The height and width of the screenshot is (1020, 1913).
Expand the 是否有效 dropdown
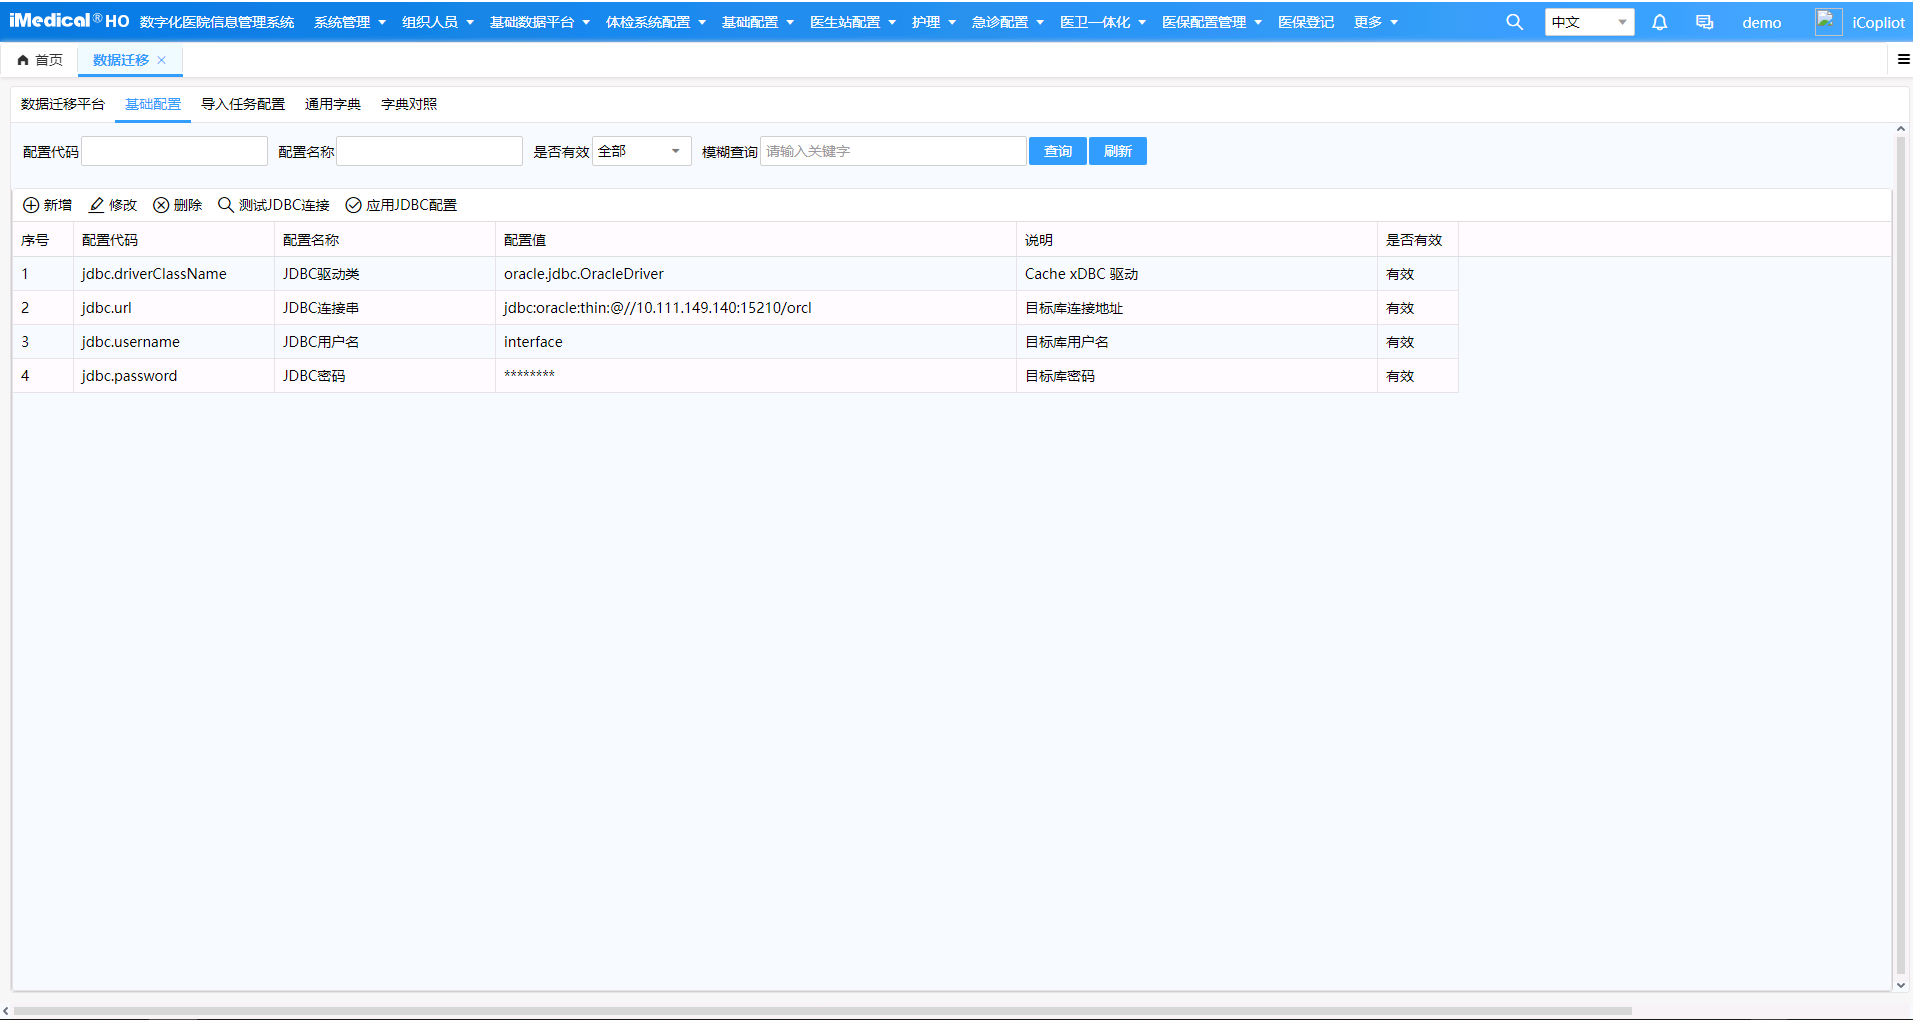point(642,151)
